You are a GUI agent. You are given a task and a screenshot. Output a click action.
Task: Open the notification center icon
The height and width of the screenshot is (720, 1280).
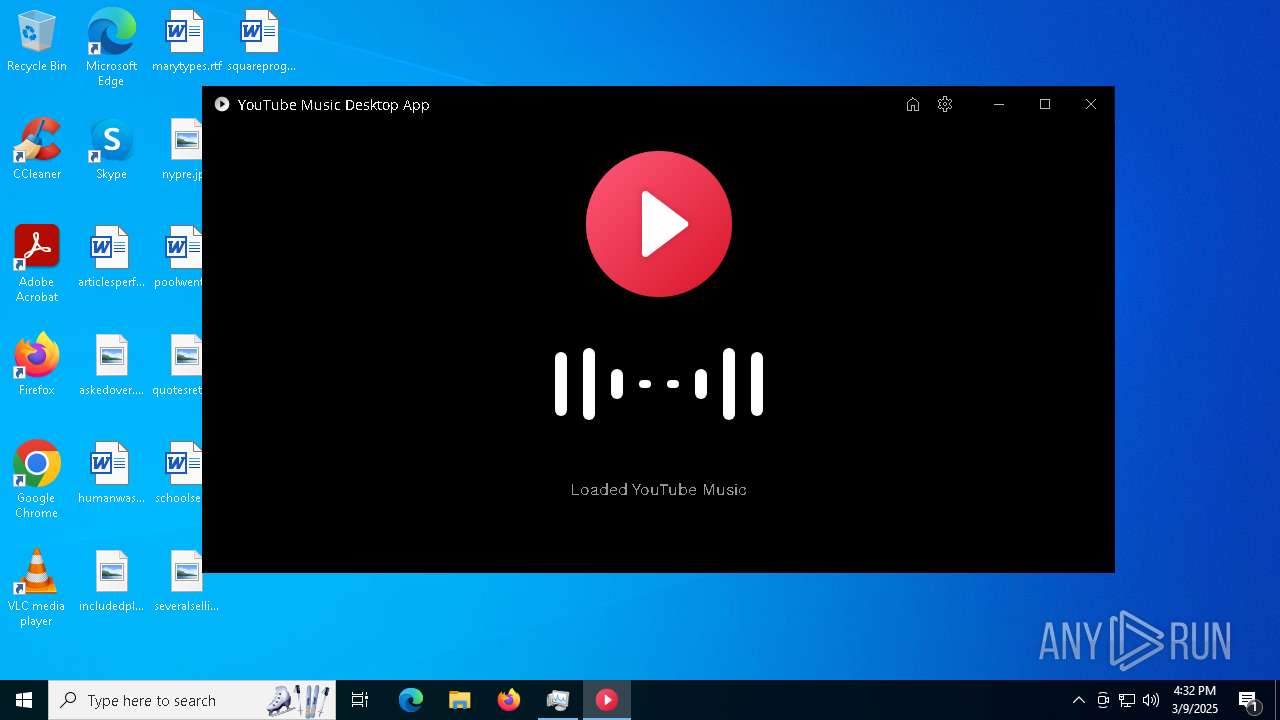point(1248,700)
